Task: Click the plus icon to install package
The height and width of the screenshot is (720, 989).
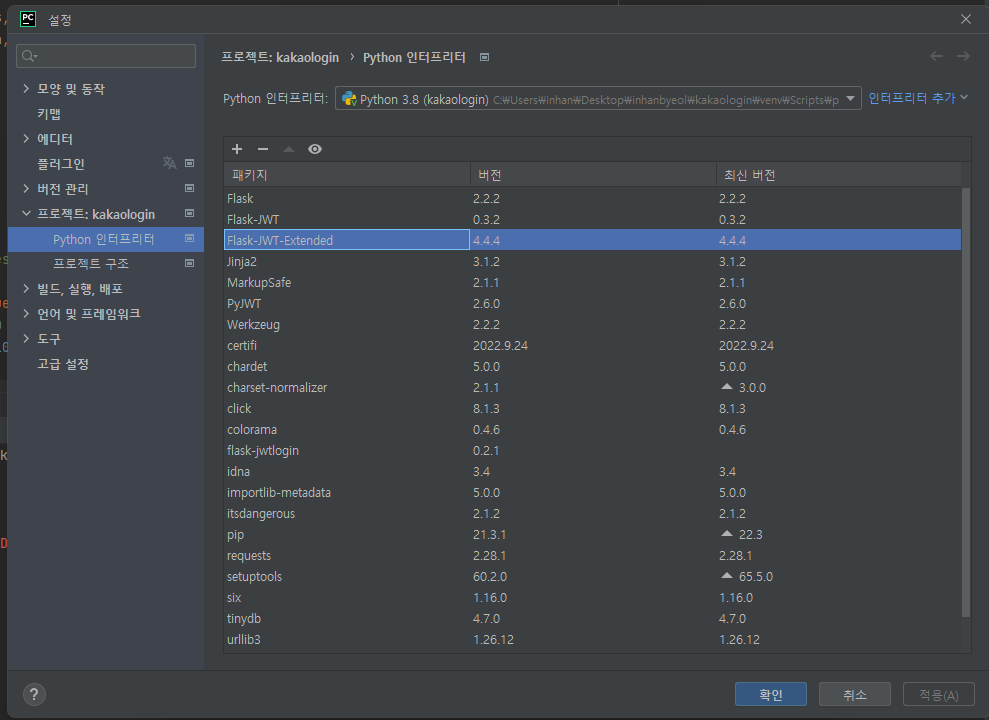Action: coord(237,149)
